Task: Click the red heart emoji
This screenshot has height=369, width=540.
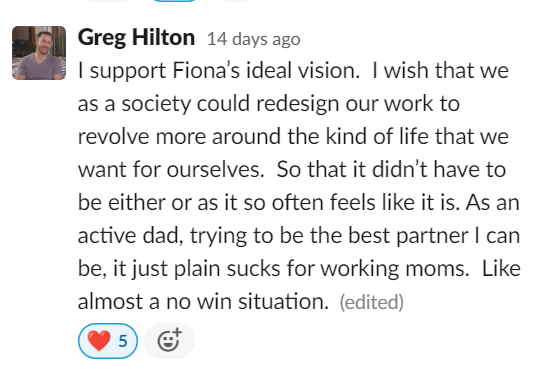Action: click(99, 341)
